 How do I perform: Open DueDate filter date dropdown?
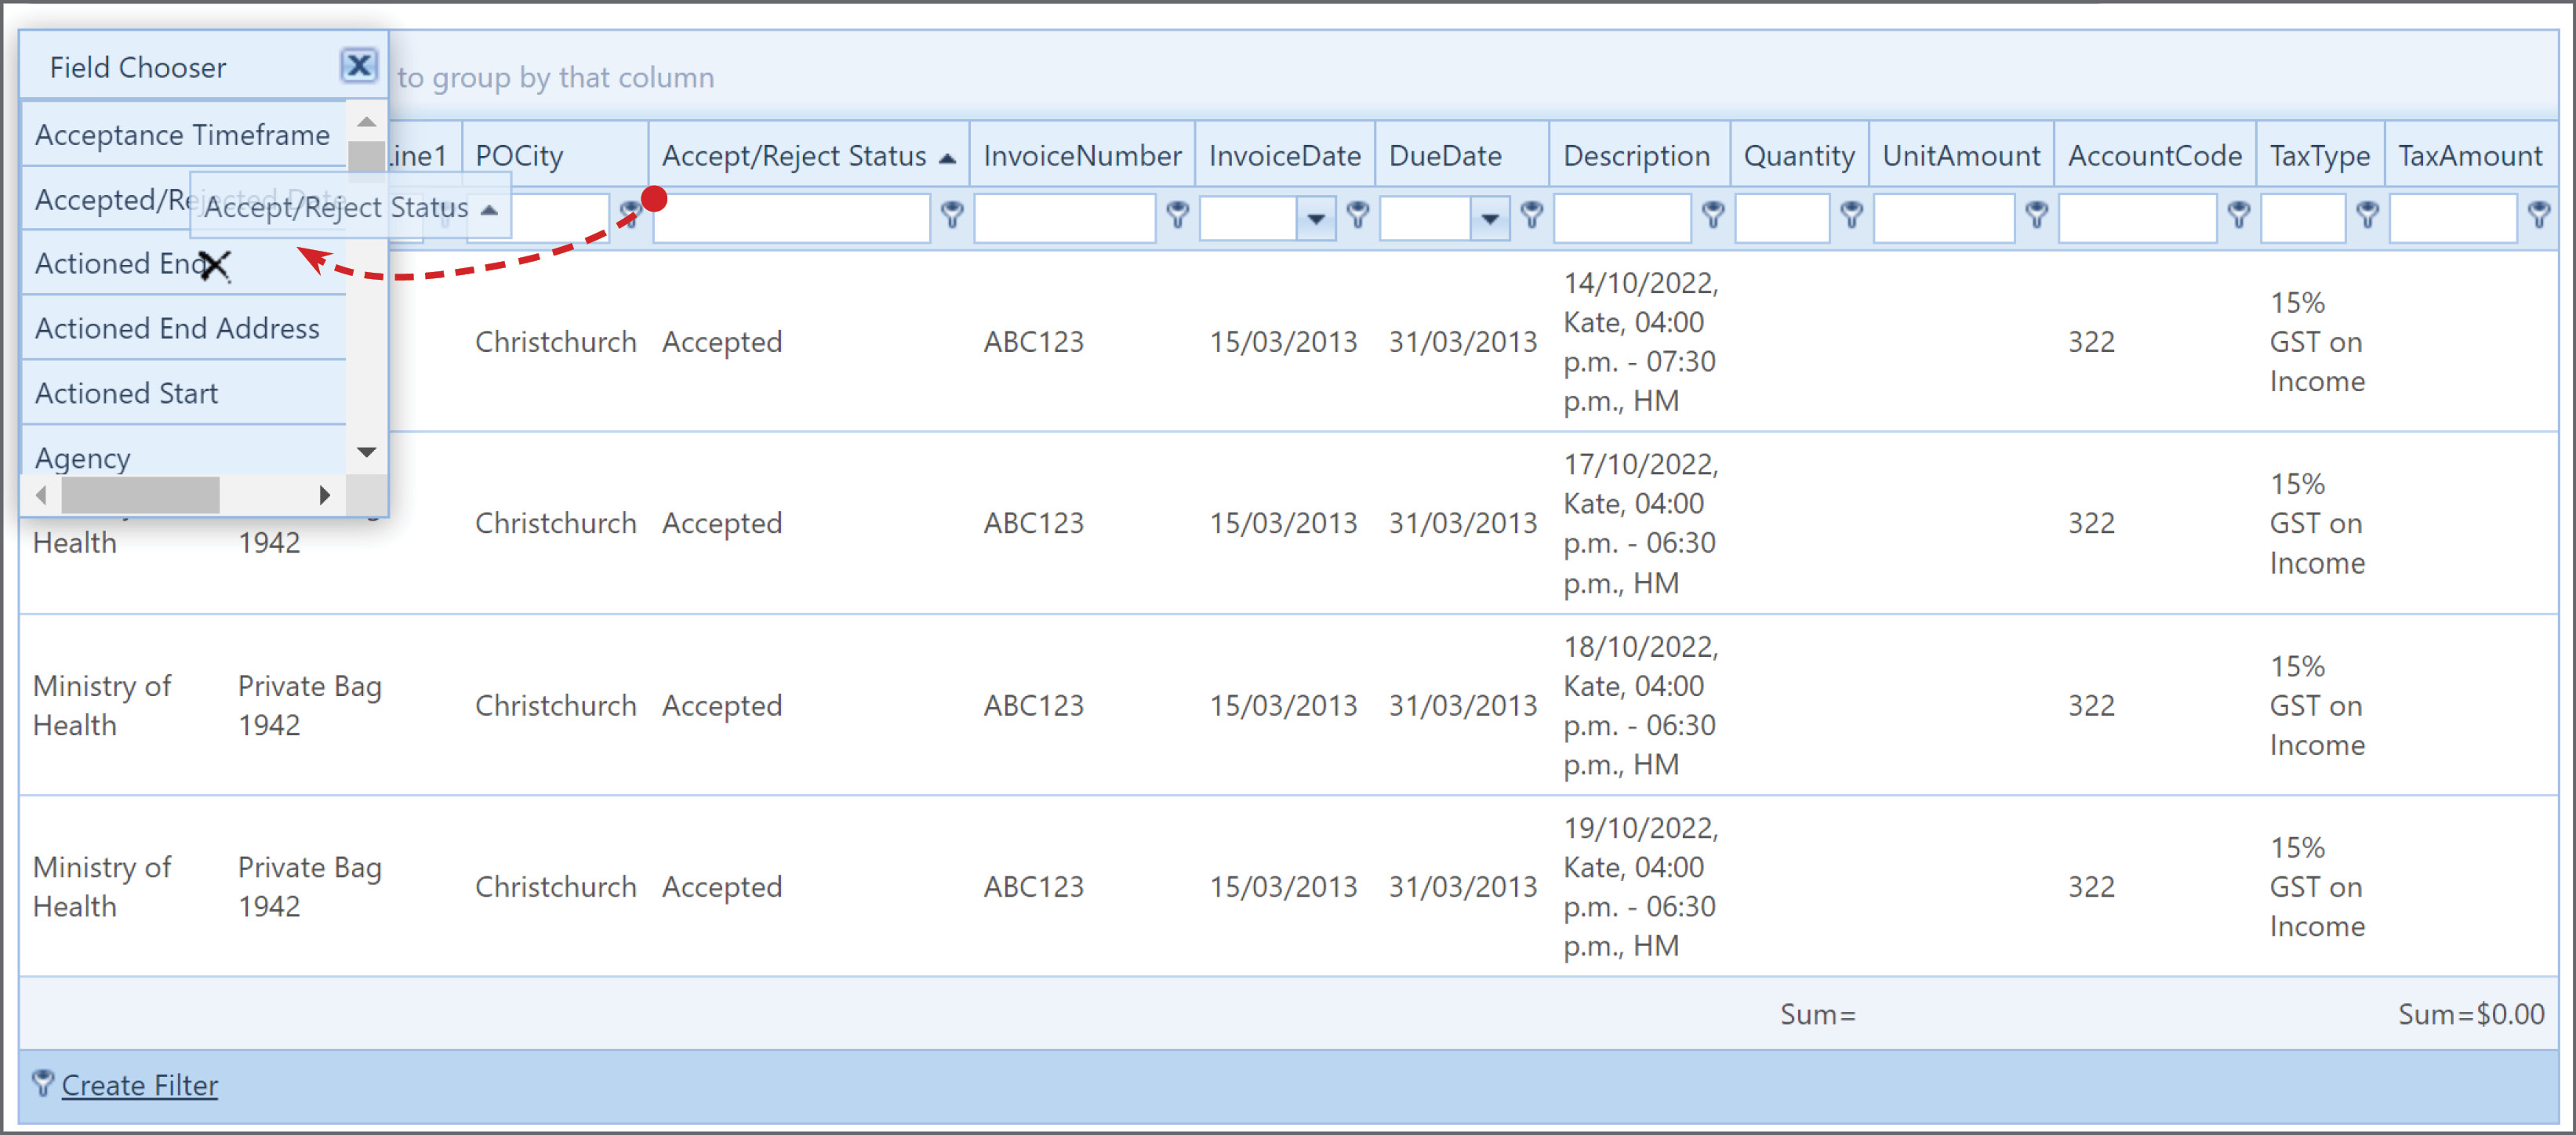[1490, 218]
